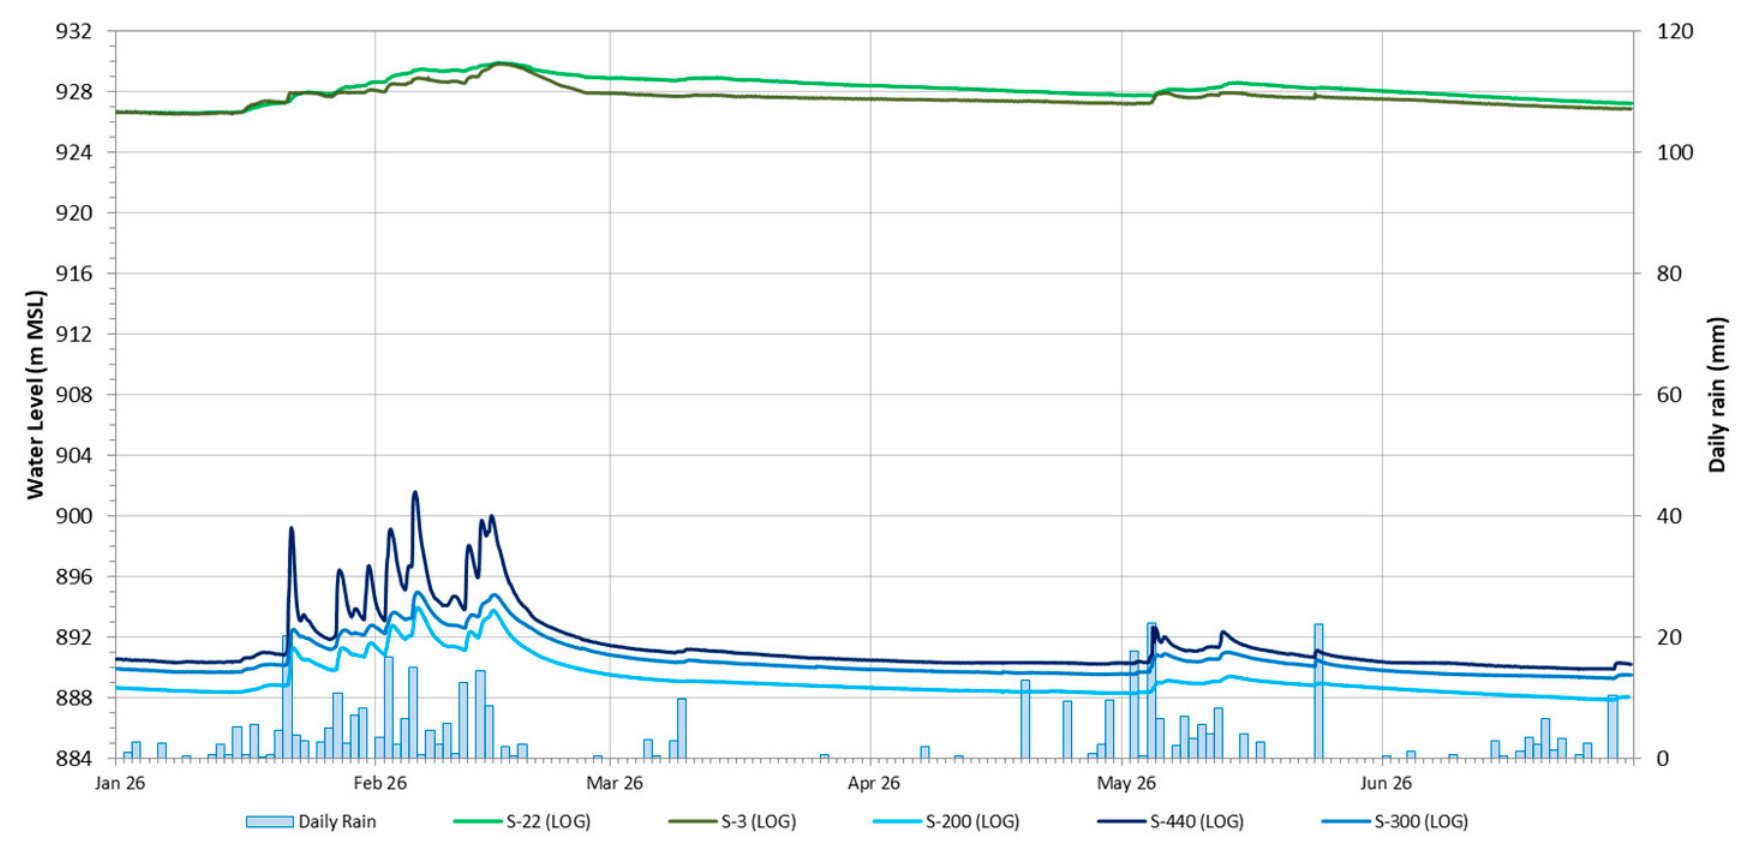Click the Daily Rain legend swatch
The height and width of the screenshot is (856, 1750).
tap(270, 822)
